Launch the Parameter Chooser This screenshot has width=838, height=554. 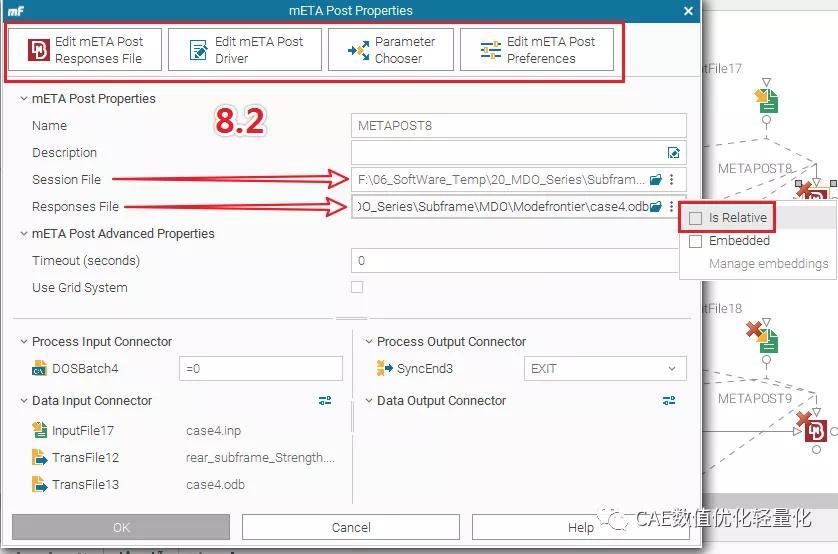(391, 50)
